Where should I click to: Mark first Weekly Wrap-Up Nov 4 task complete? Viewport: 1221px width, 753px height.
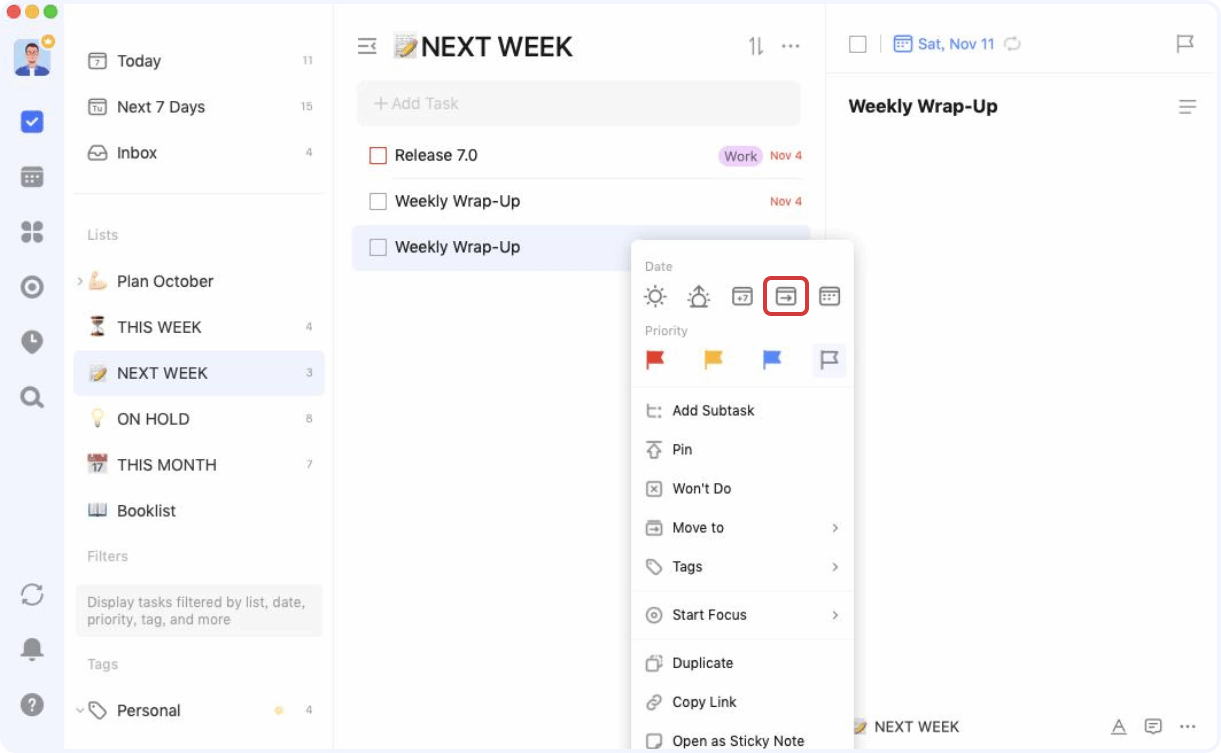pyautogui.click(x=378, y=202)
